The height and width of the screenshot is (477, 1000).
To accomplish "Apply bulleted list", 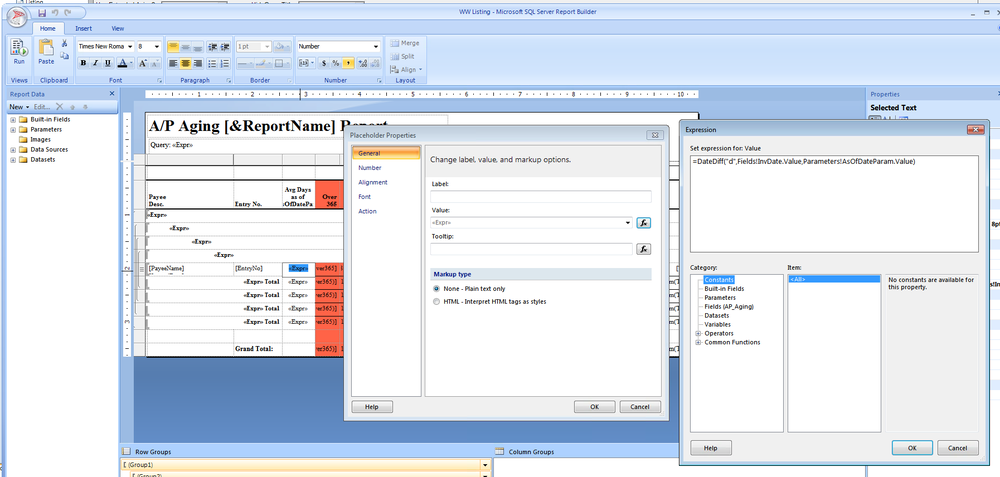I will point(213,63).
